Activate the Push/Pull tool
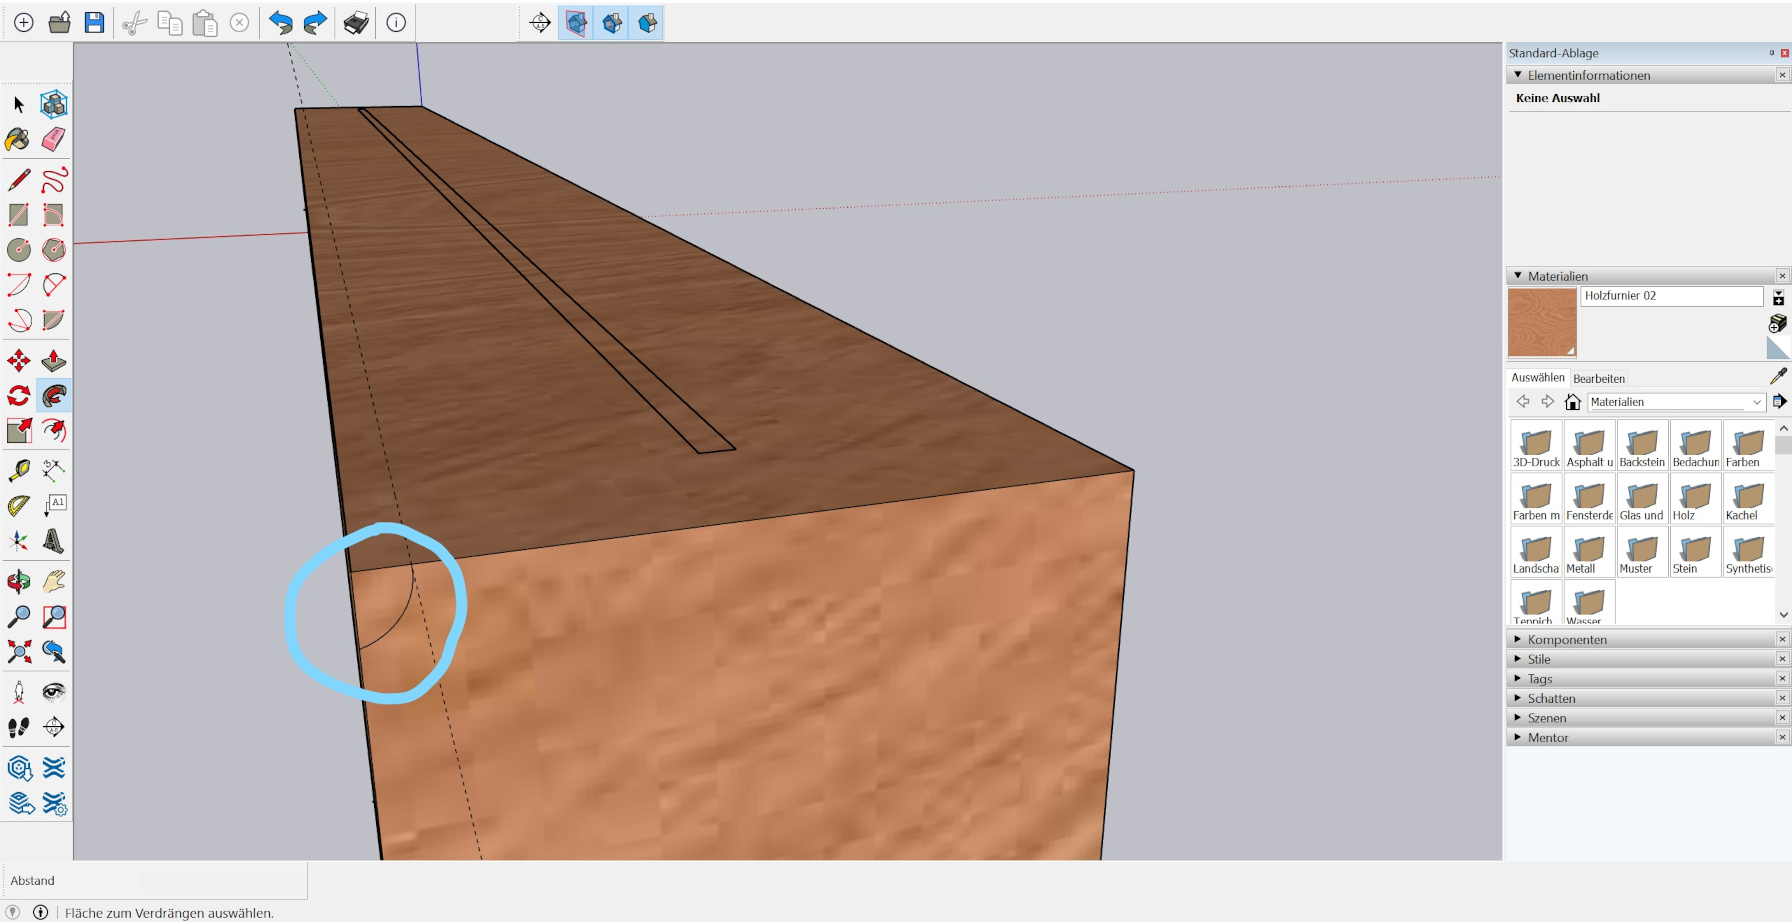Image resolution: width=1792 pixels, height=922 pixels. coord(54,361)
